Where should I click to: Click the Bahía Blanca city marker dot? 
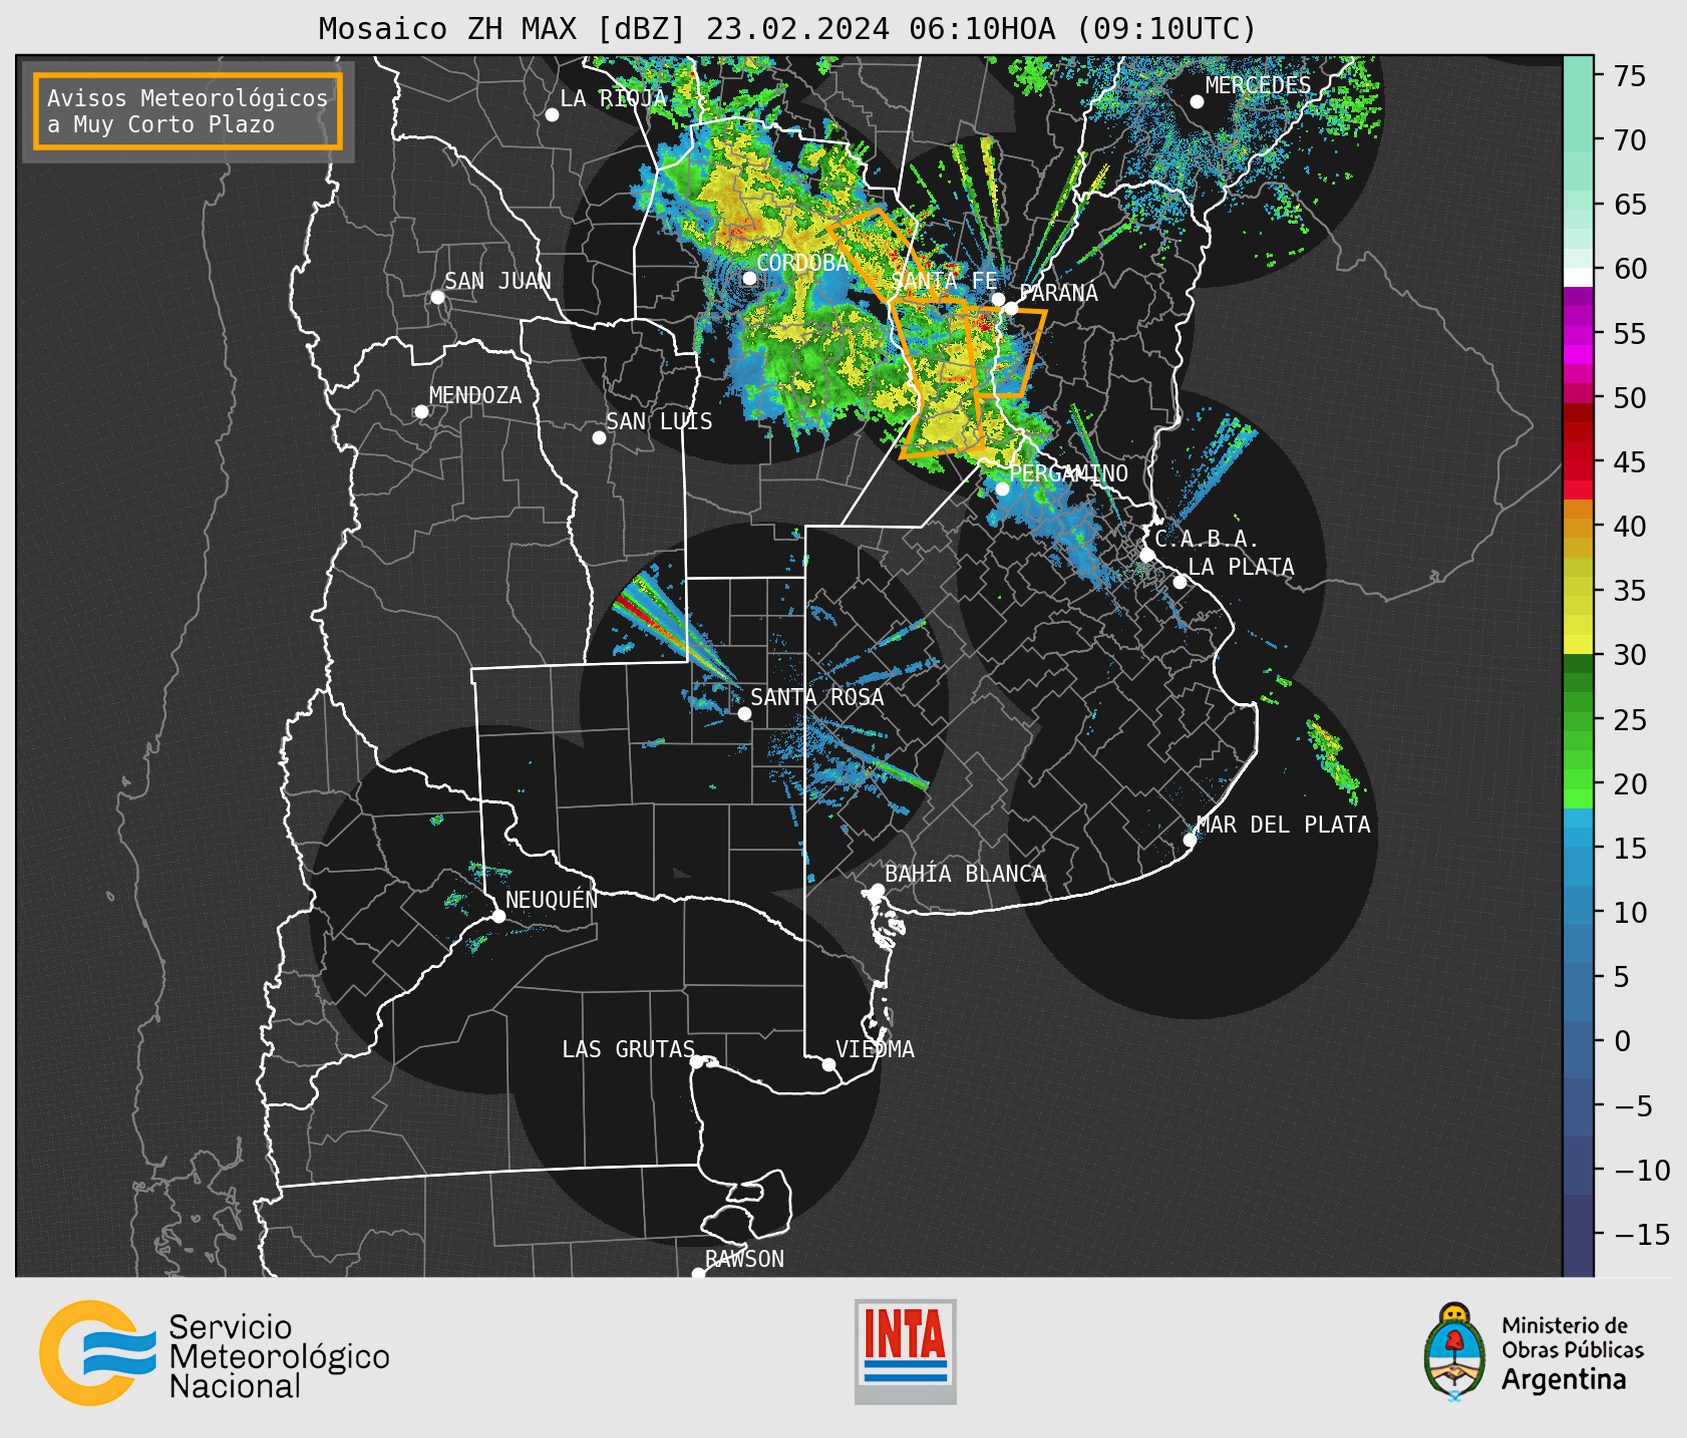[877, 890]
